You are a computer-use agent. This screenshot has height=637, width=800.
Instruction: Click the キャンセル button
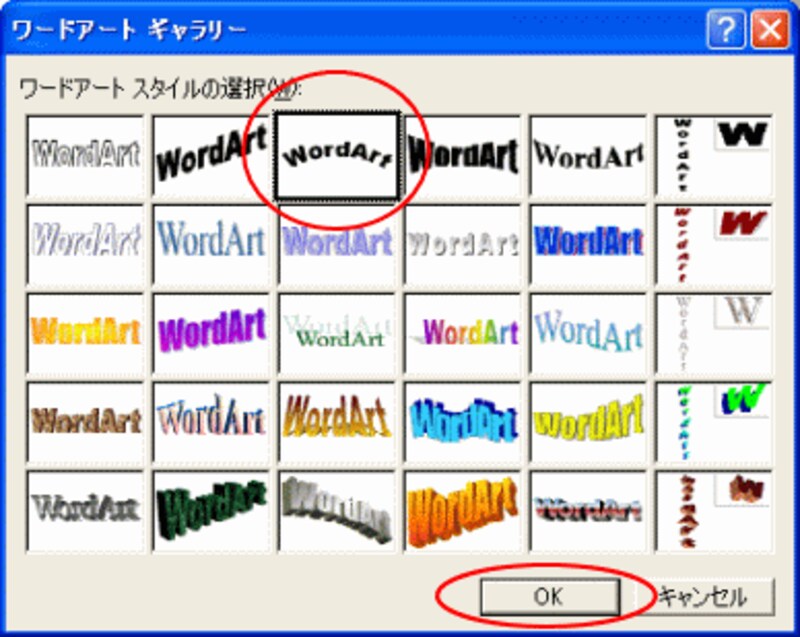coord(705,596)
